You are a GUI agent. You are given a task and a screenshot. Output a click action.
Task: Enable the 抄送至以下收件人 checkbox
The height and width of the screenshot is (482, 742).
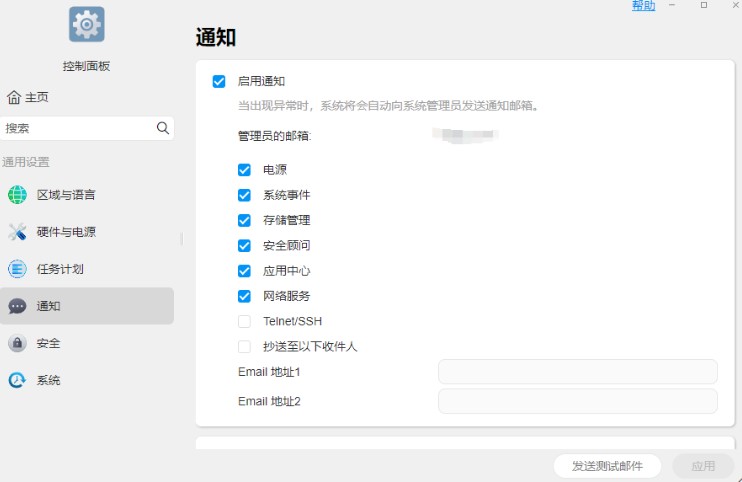pyautogui.click(x=244, y=347)
